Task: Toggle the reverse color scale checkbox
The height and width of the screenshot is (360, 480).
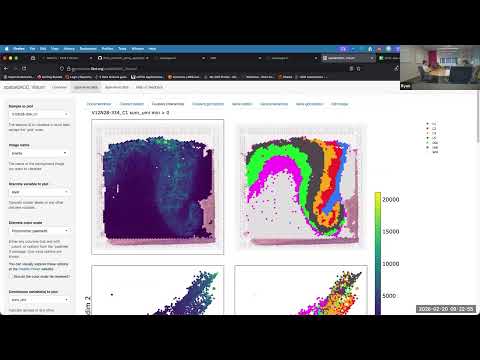Action: (x=11, y=276)
